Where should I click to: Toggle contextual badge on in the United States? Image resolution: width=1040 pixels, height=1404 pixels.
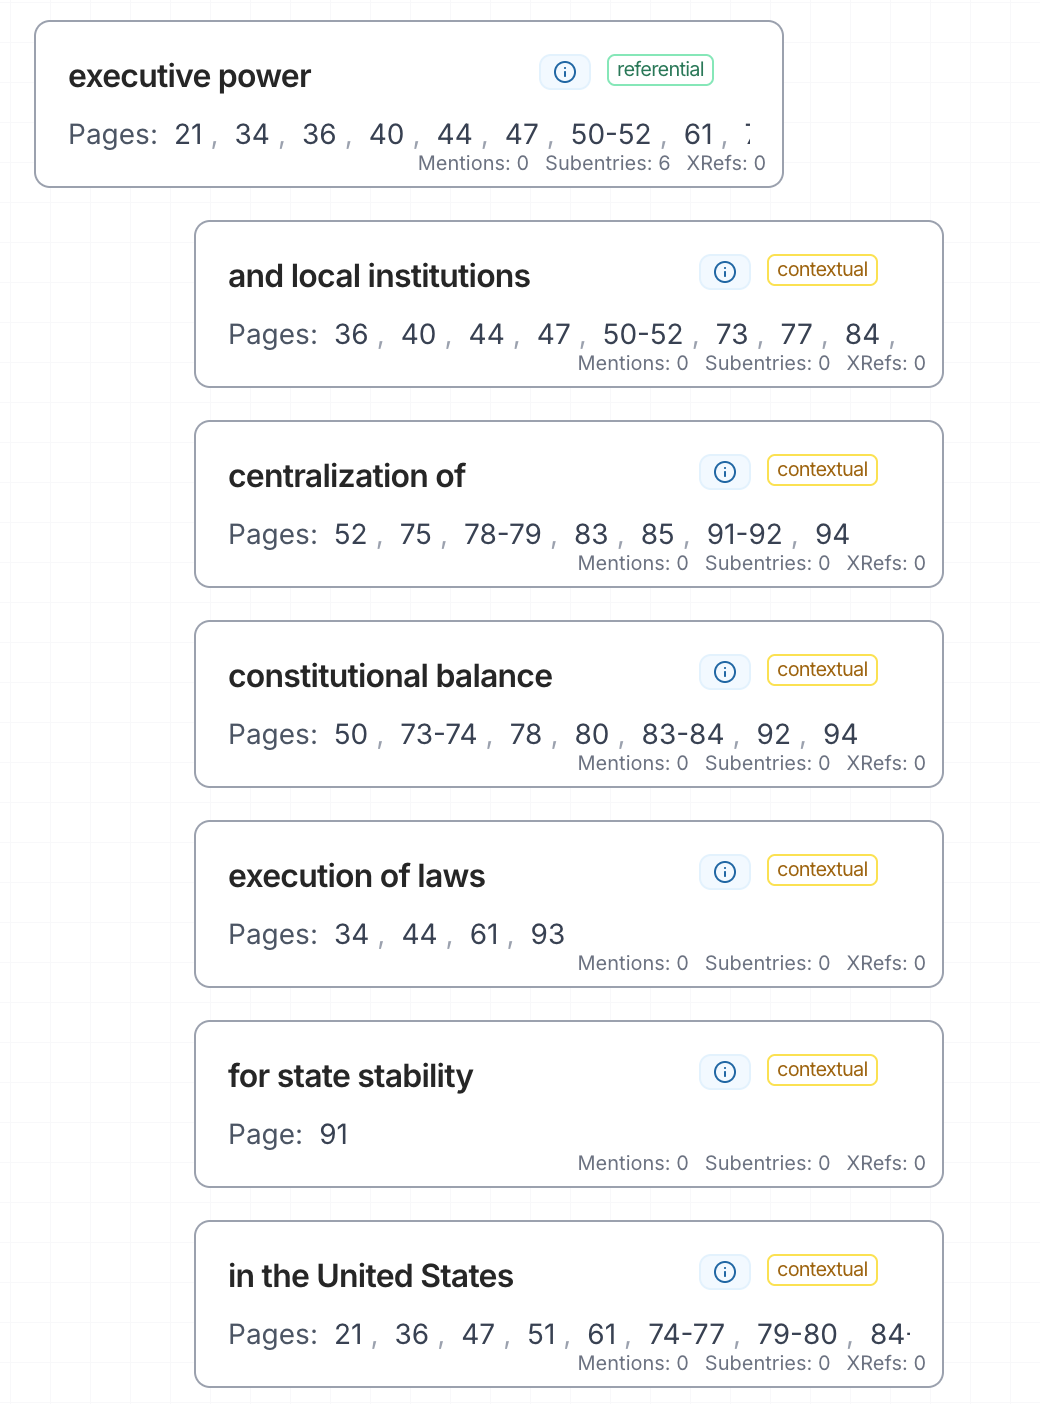822,1269
